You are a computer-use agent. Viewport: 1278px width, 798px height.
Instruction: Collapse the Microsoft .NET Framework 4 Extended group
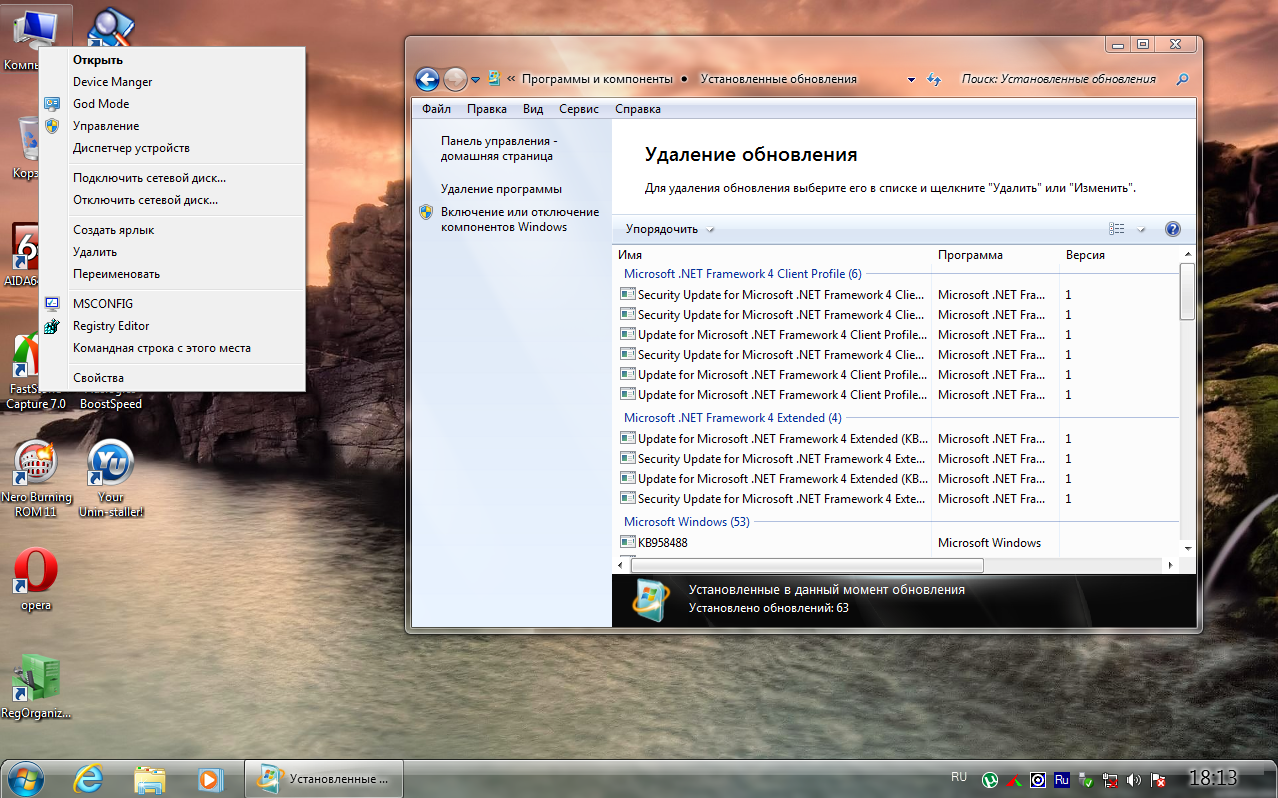(732, 418)
